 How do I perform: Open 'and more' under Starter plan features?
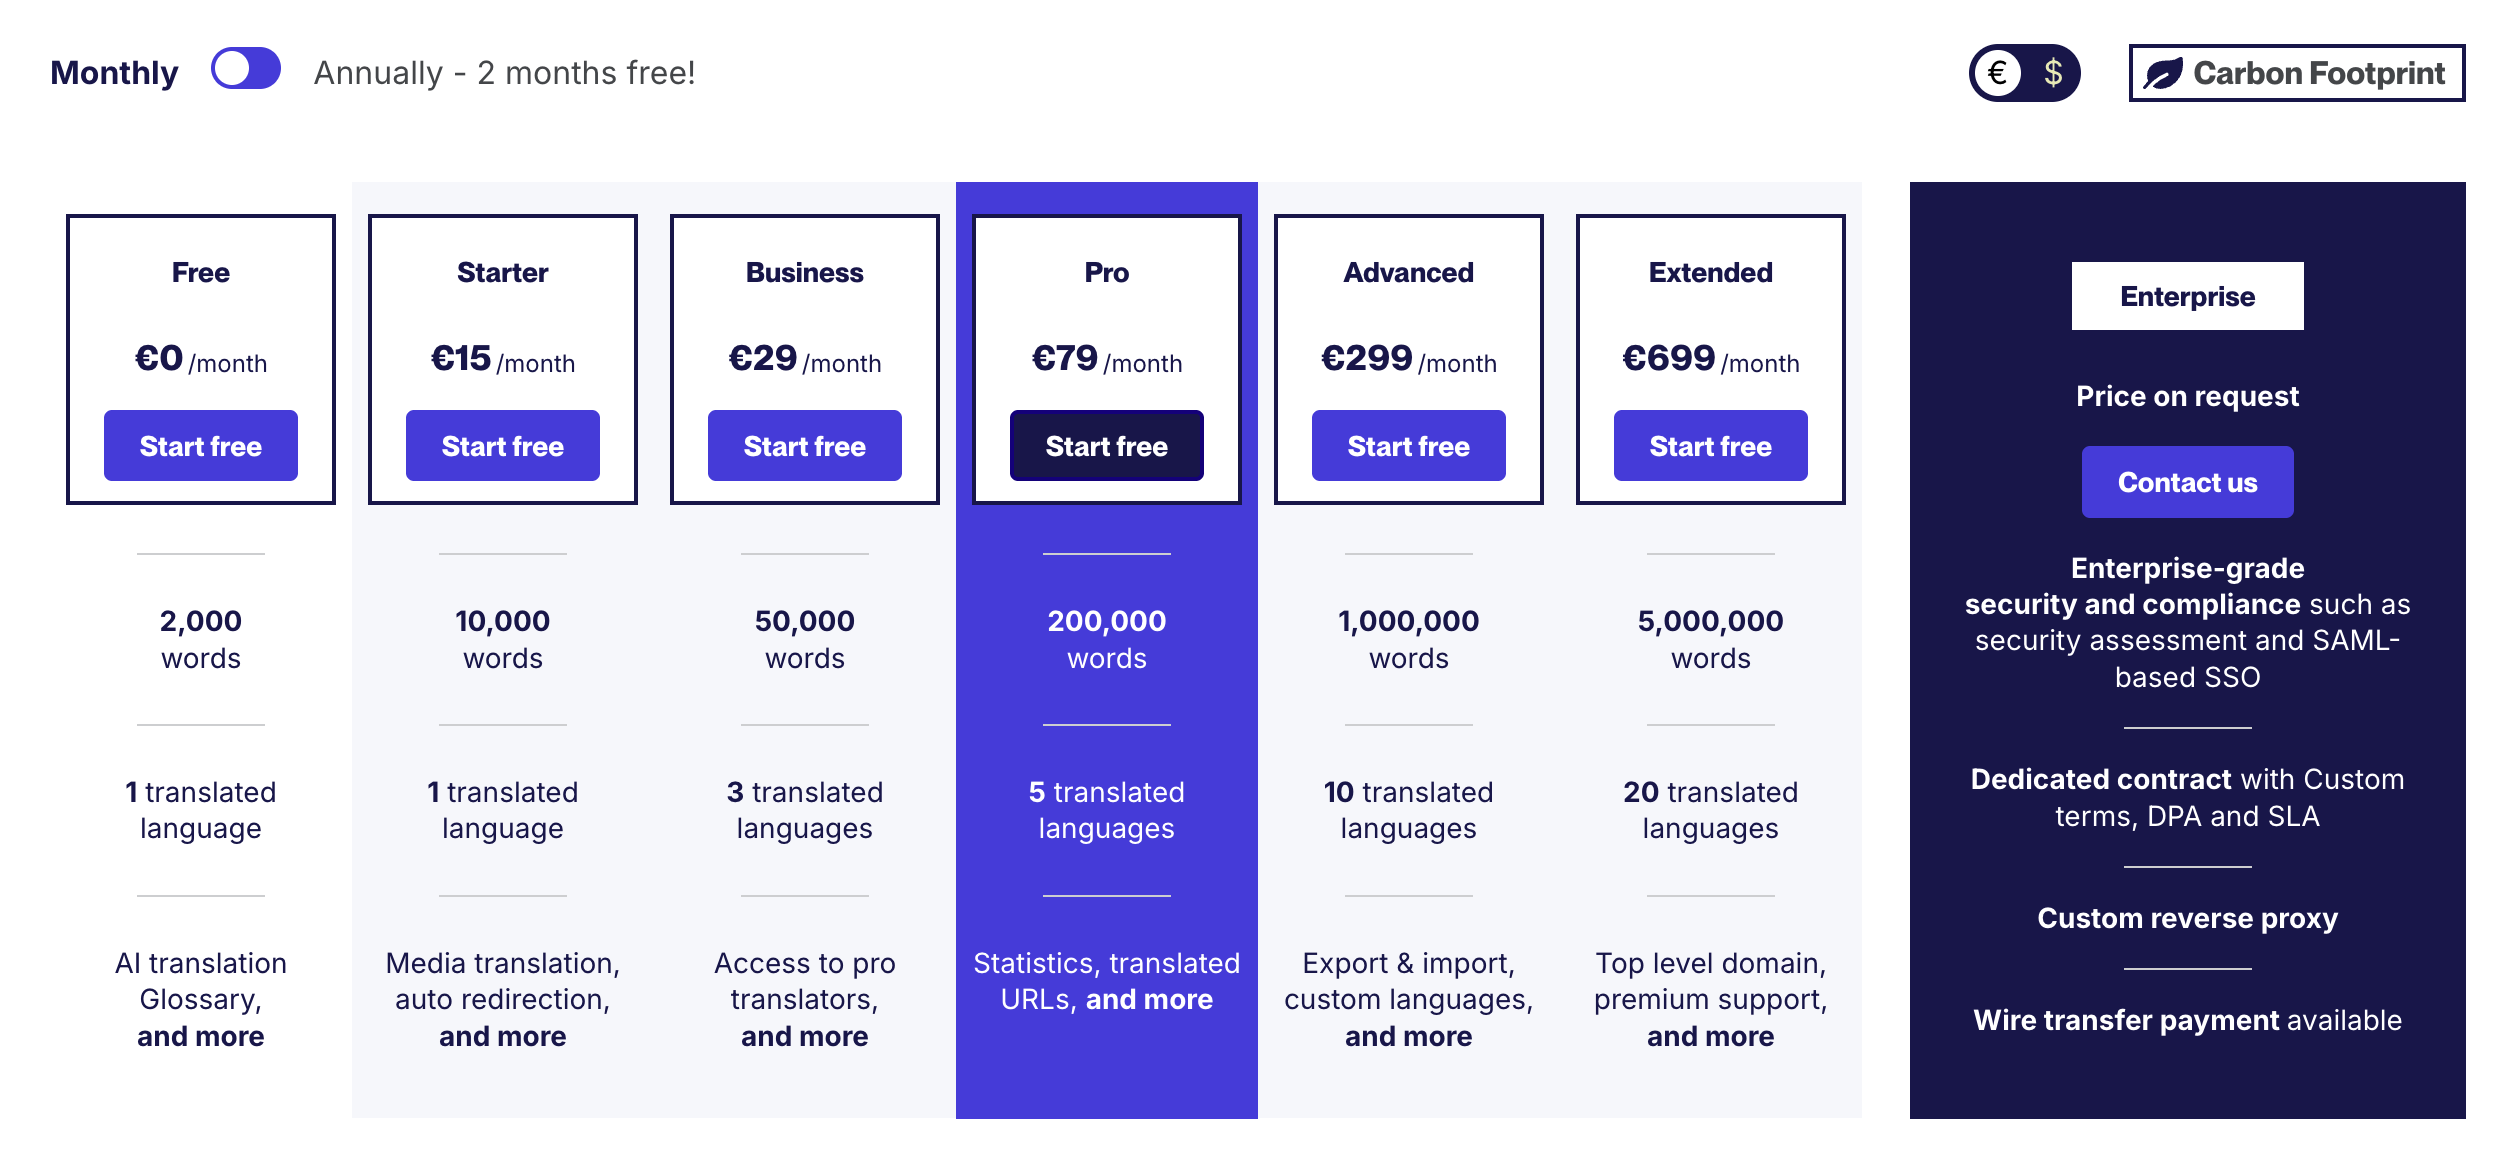[503, 1036]
